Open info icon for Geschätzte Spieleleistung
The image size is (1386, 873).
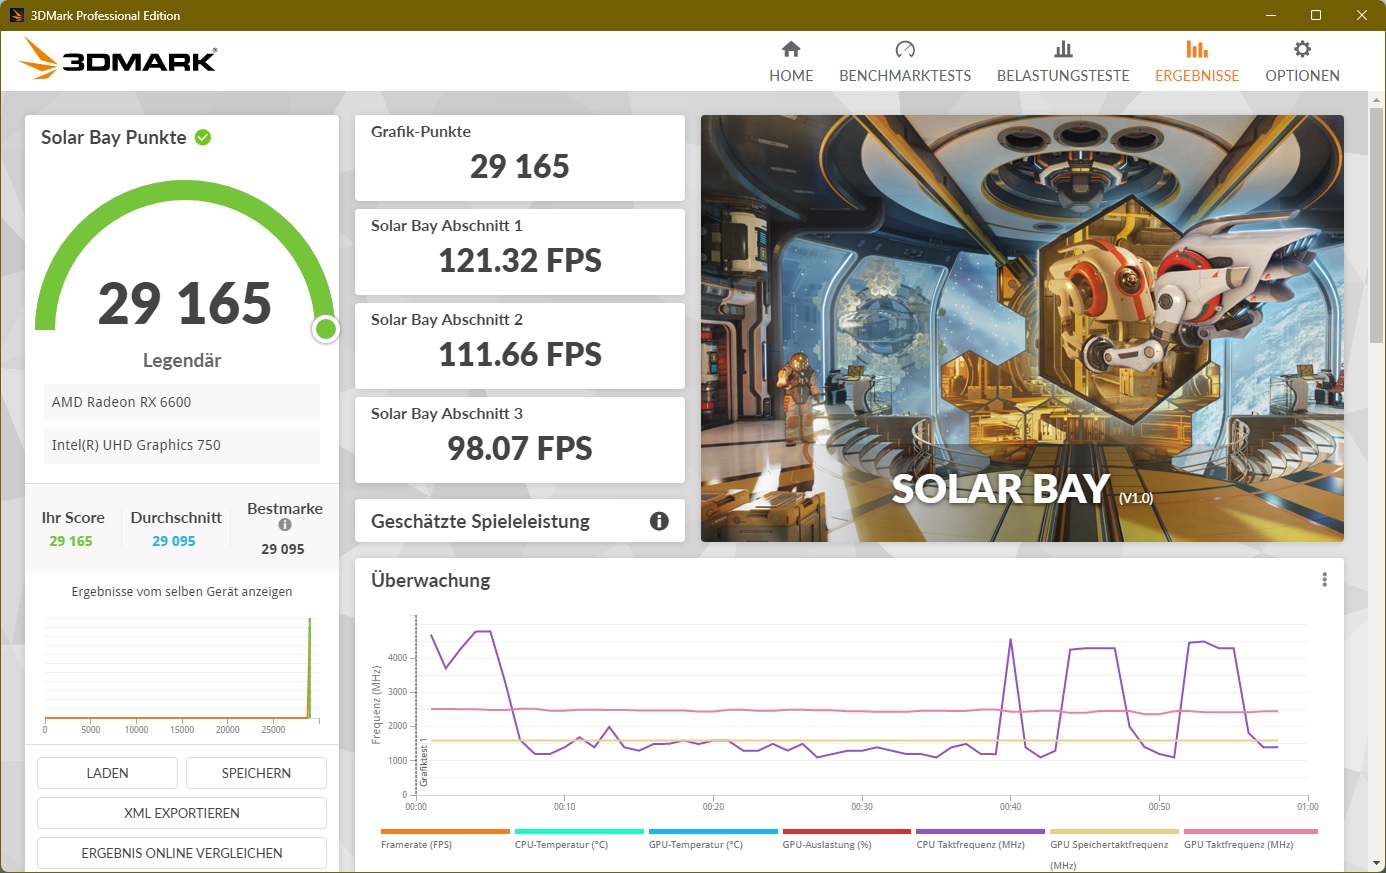pos(659,521)
